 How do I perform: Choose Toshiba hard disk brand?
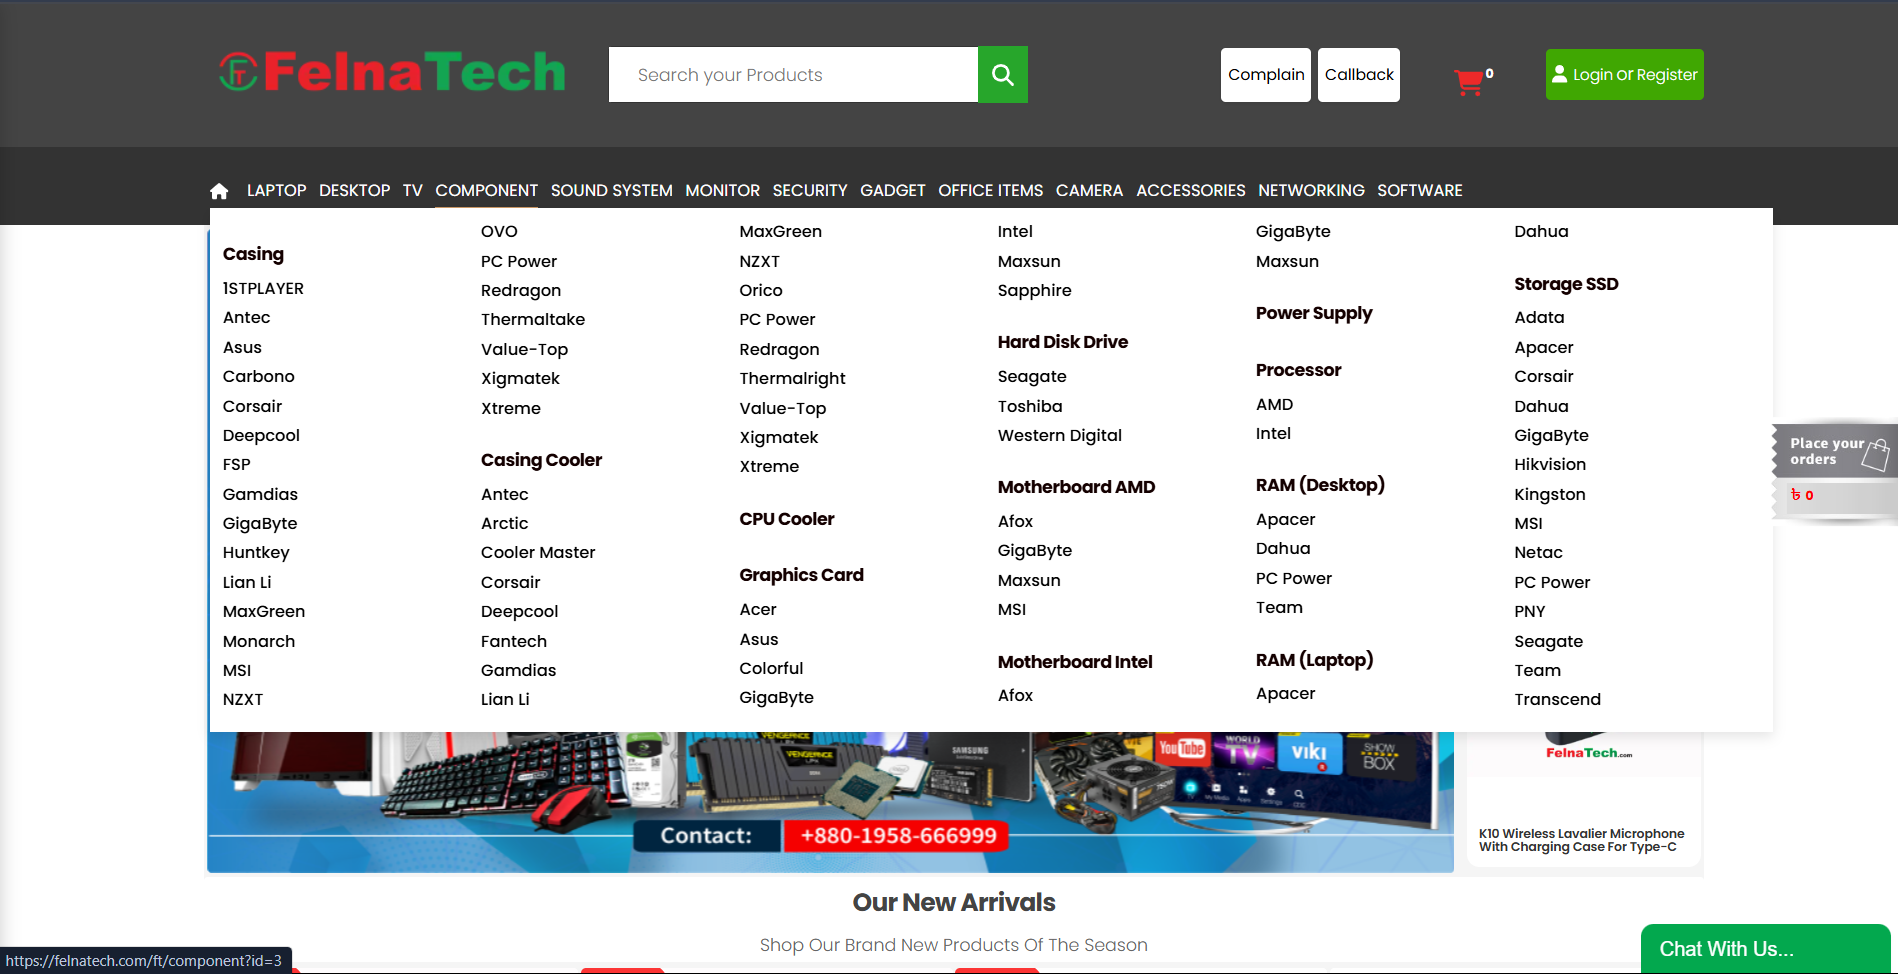tap(1030, 406)
